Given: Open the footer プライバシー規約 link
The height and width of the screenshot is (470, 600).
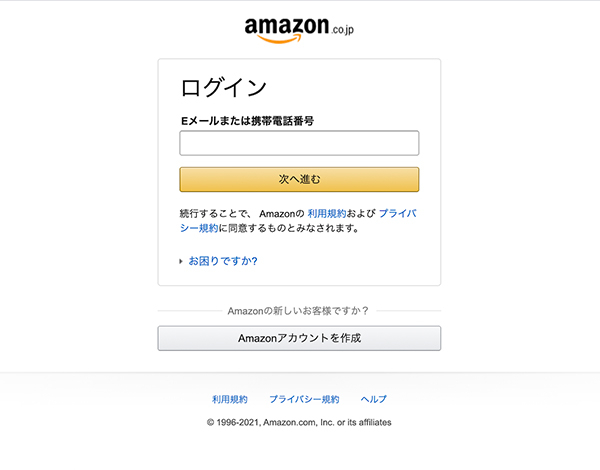Looking at the screenshot, I should tap(304, 399).
